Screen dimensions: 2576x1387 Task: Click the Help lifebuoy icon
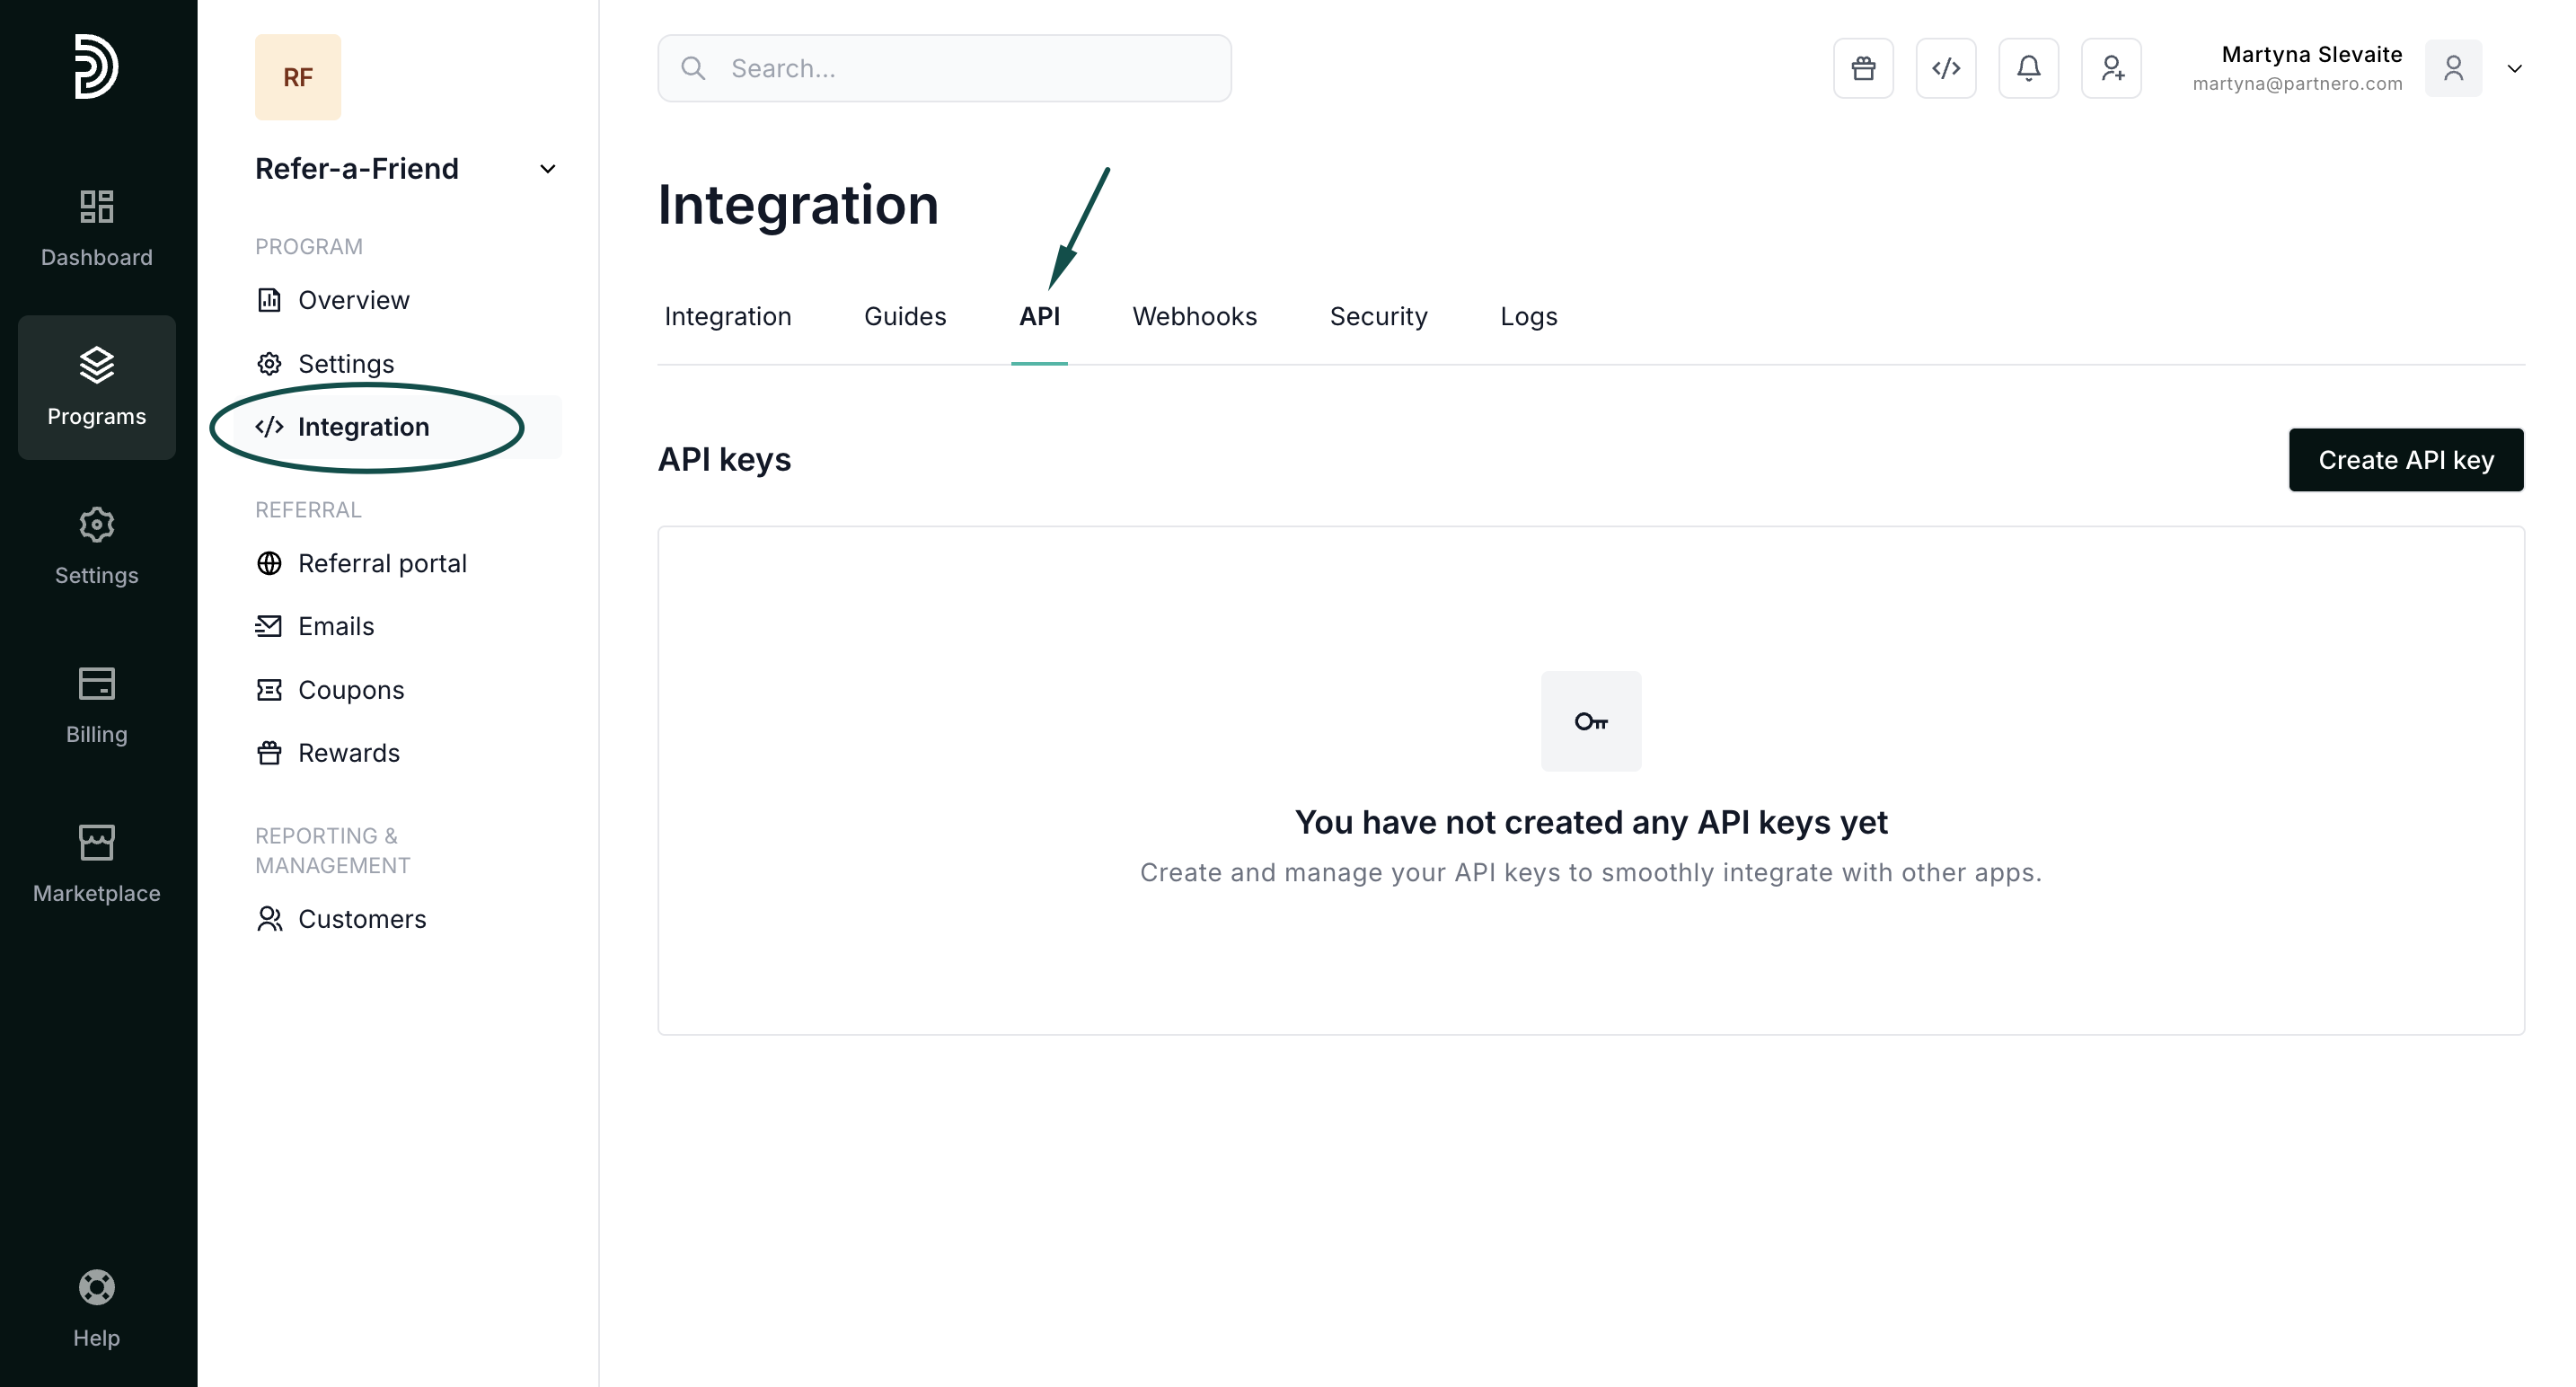point(96,1287)
